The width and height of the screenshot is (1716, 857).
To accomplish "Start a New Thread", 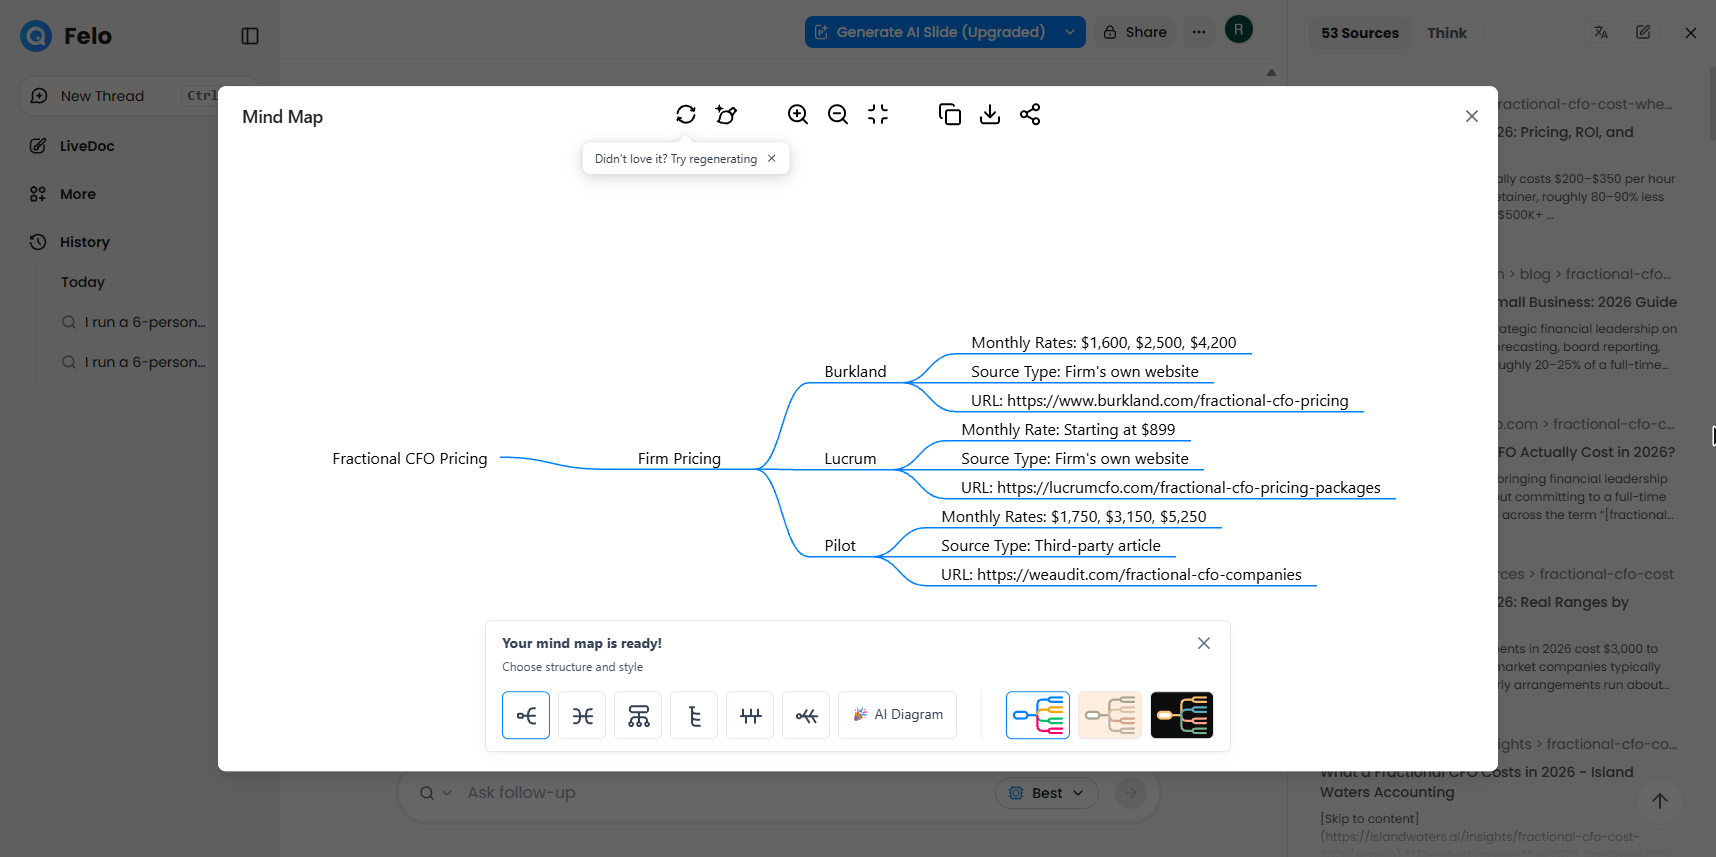I will (x=102, y=96).
